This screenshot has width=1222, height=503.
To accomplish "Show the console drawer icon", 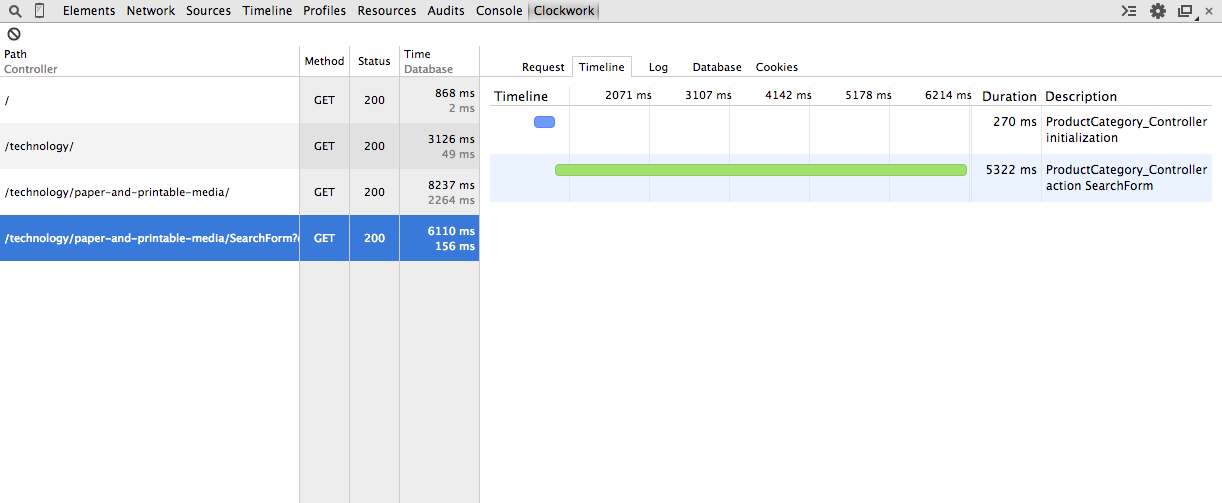I will tap(1129, 11).
